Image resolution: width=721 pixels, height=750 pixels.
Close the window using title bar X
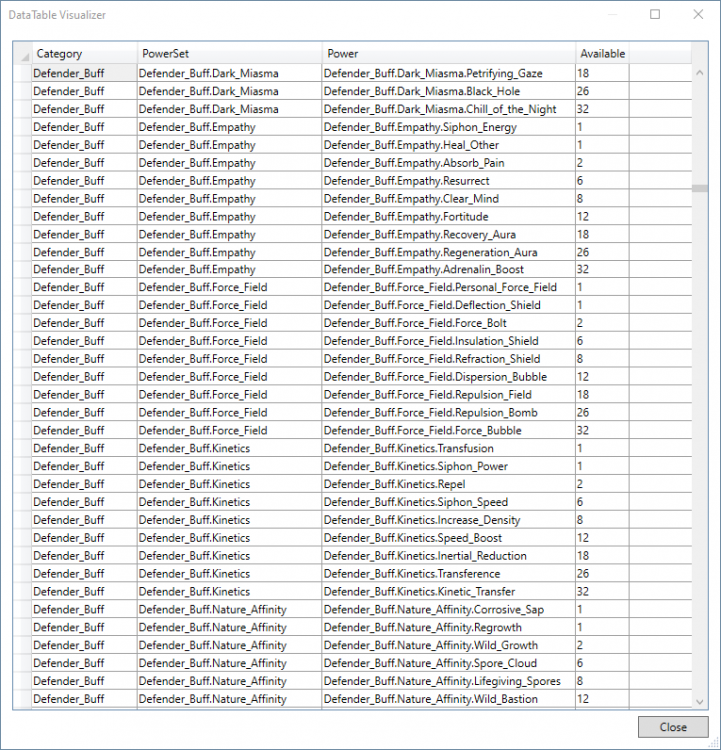(x=698, y=15)
